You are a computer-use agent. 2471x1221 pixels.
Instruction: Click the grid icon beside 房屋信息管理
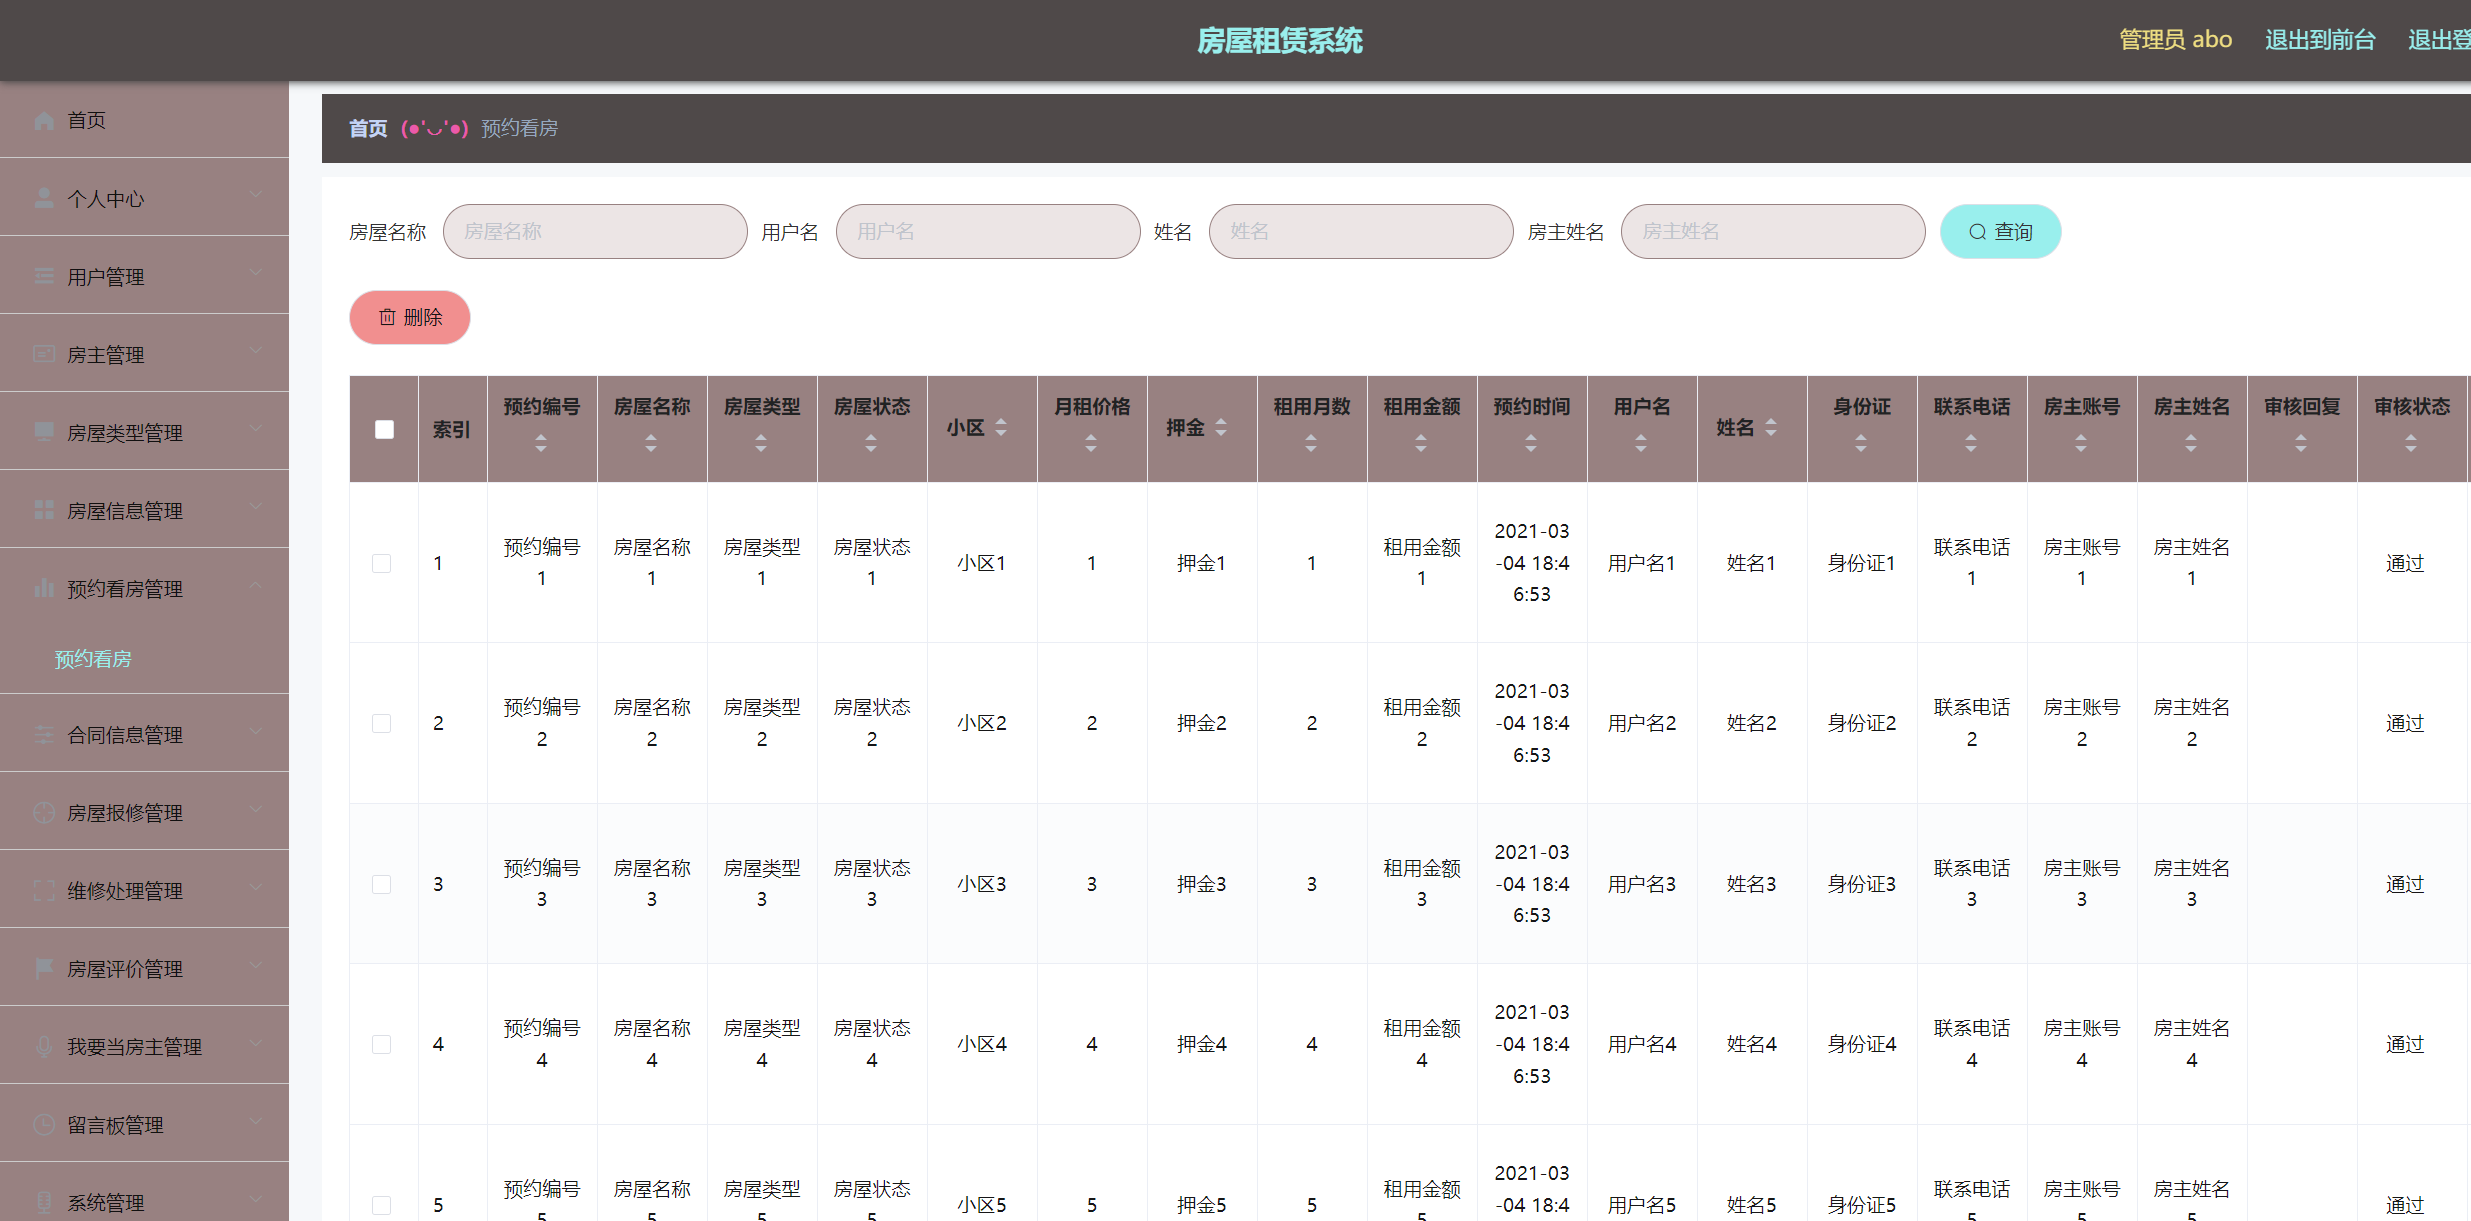click(x=44, y=510)
